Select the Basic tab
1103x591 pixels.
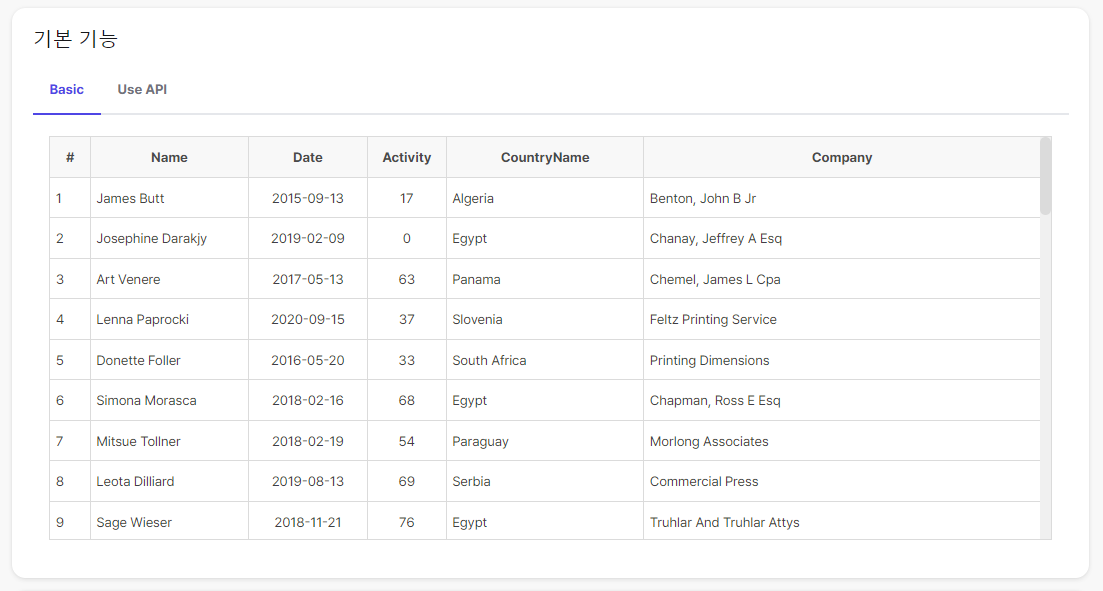click(x=67, y=89)
